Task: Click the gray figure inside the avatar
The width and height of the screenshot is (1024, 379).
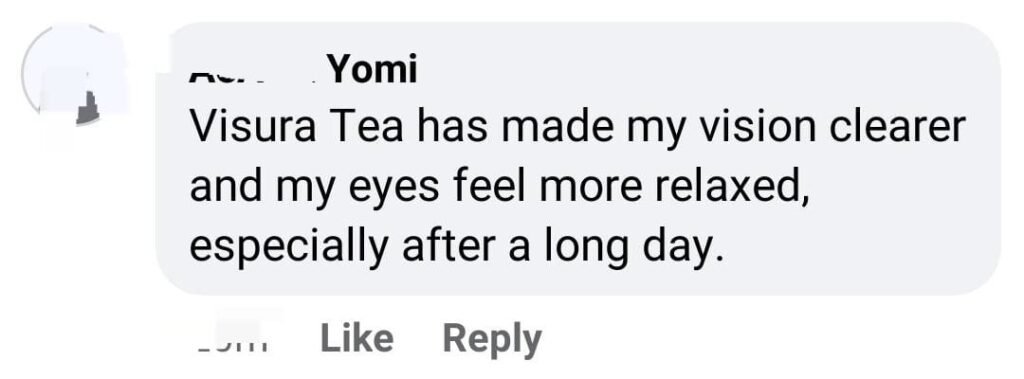Action: pyautogui.click(x=88, y=108)
